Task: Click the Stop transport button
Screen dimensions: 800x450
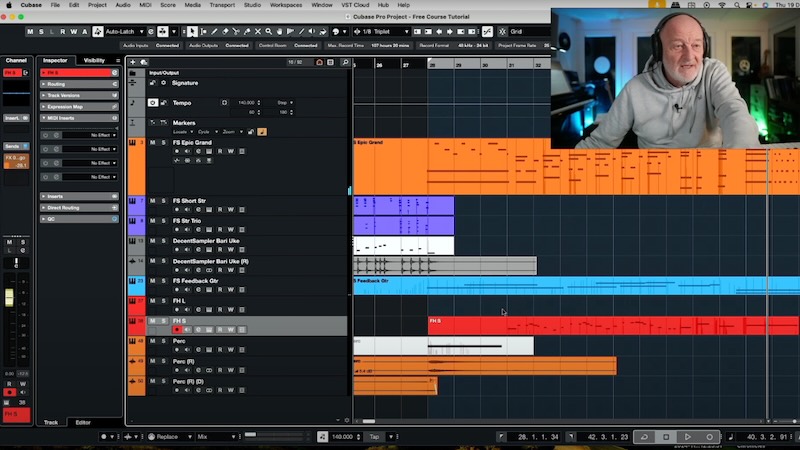Action: point(666,437)
